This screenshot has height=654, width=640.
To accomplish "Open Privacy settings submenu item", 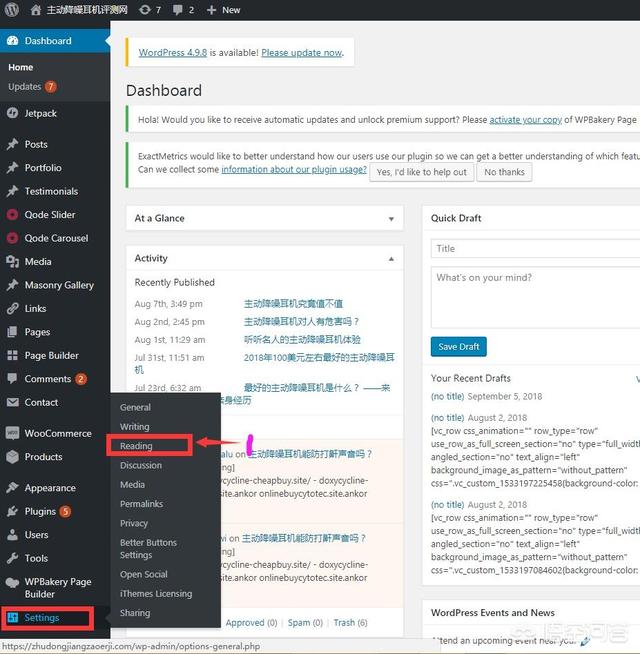I will point(134,523).
